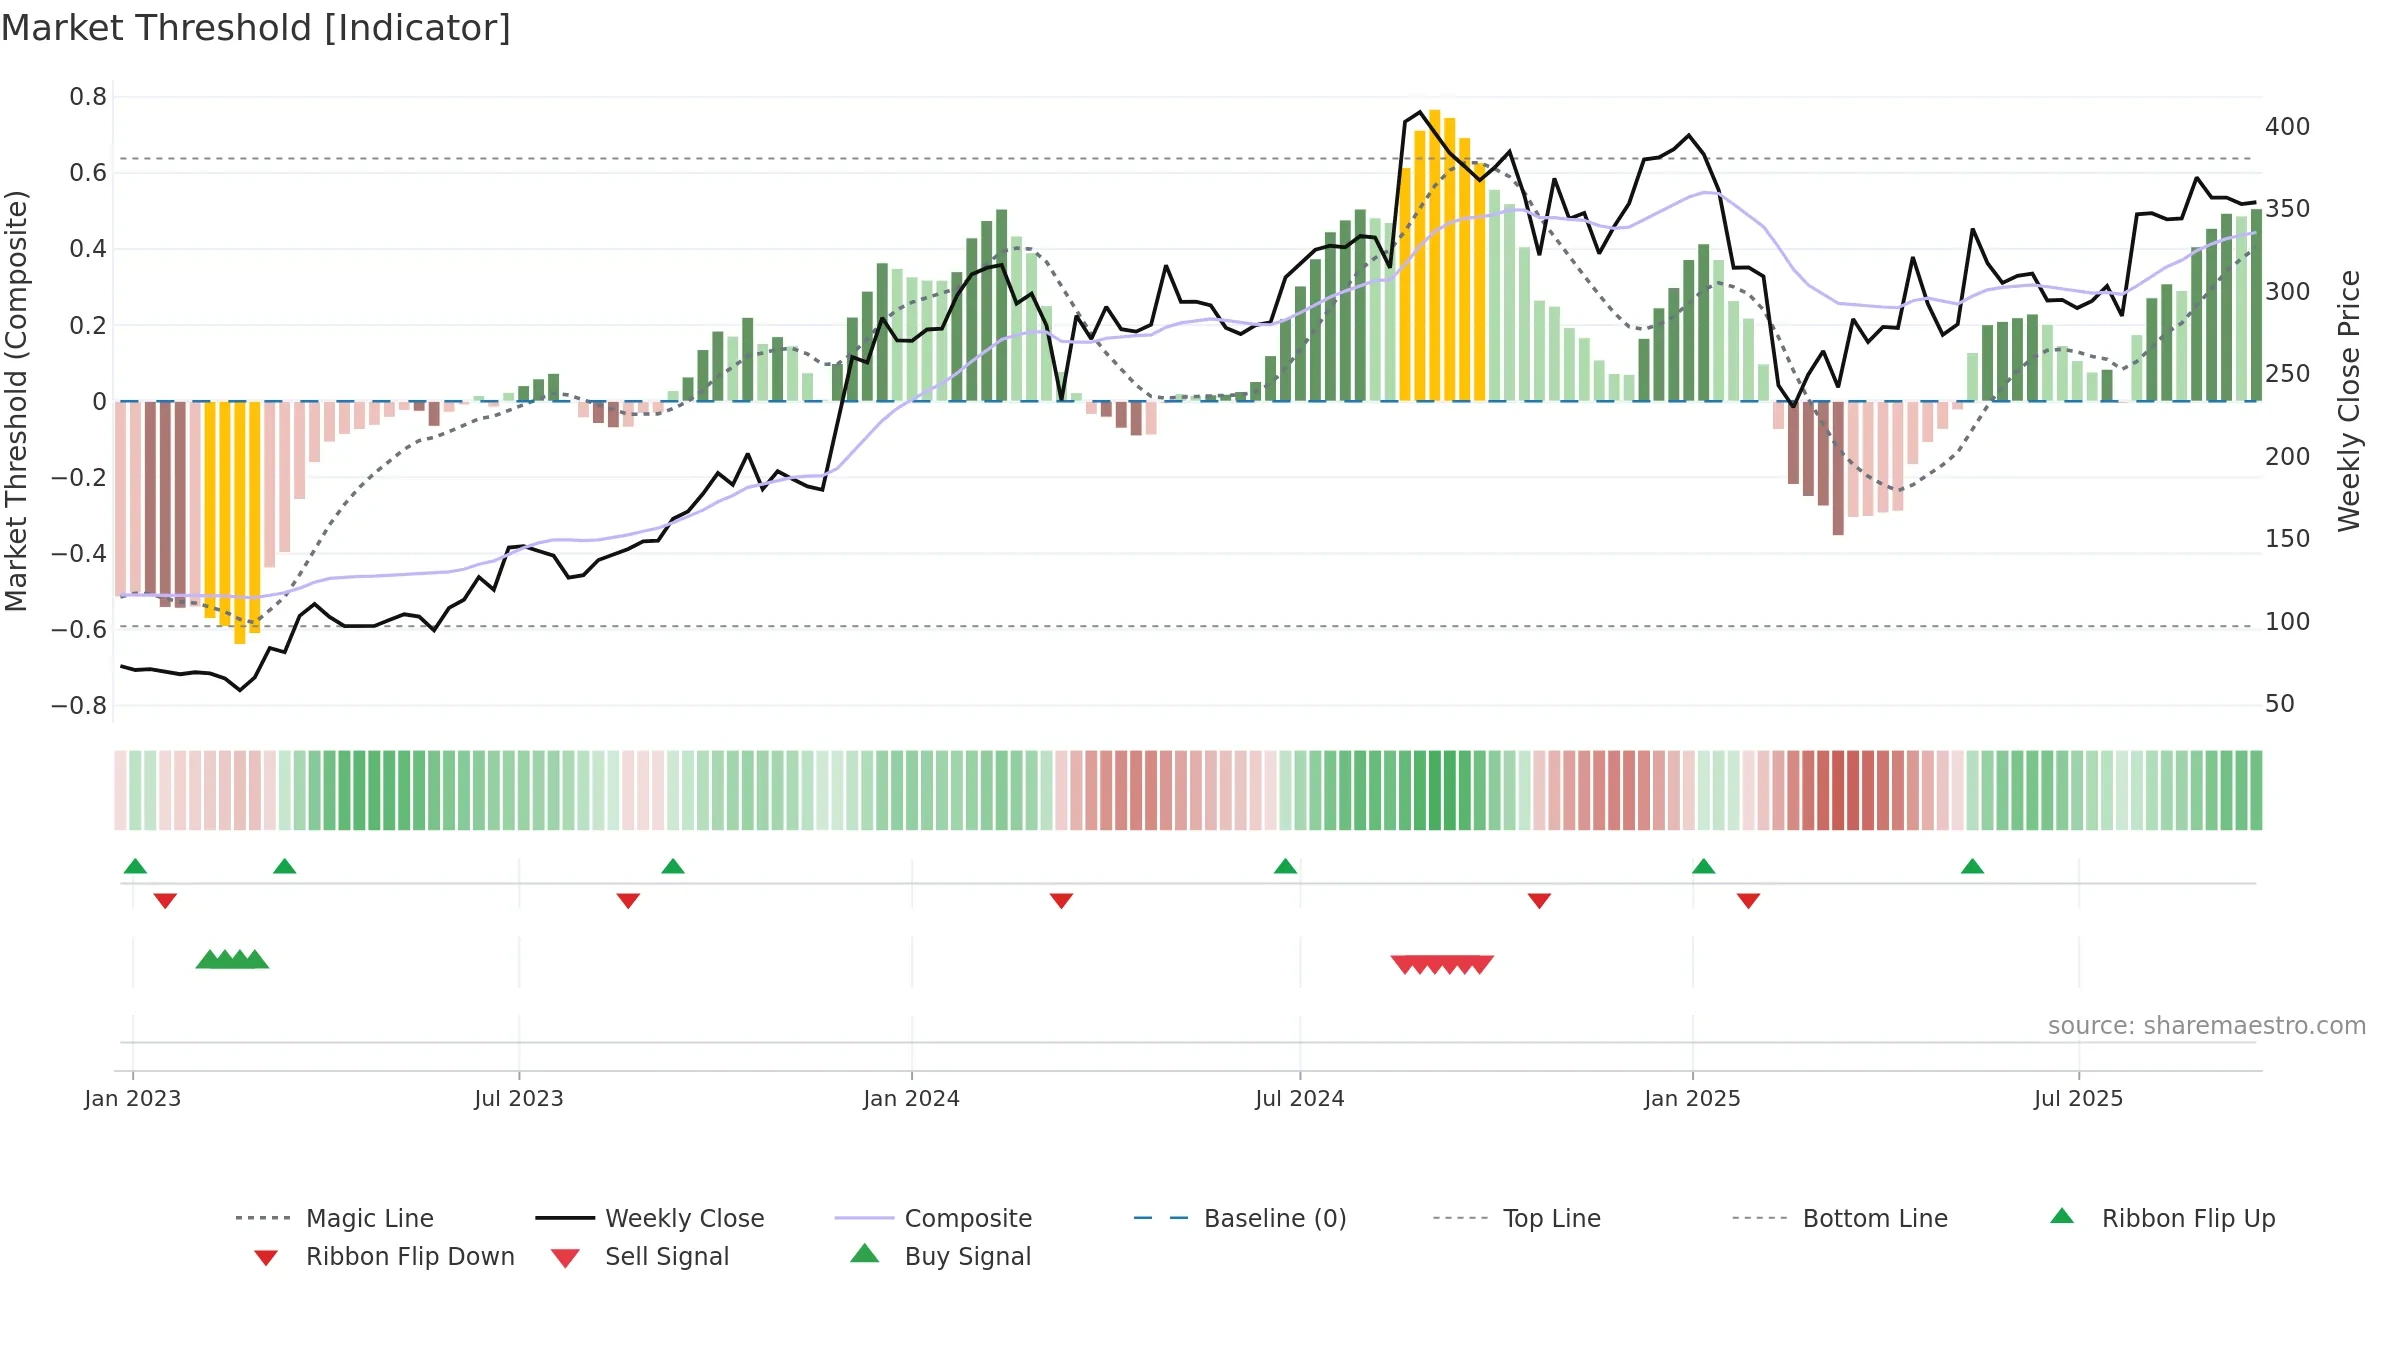Click the lowest yellow bar in February 2023
Image resolution: width=2400 pixels, height=1350 pixels.
coord(240,522)
